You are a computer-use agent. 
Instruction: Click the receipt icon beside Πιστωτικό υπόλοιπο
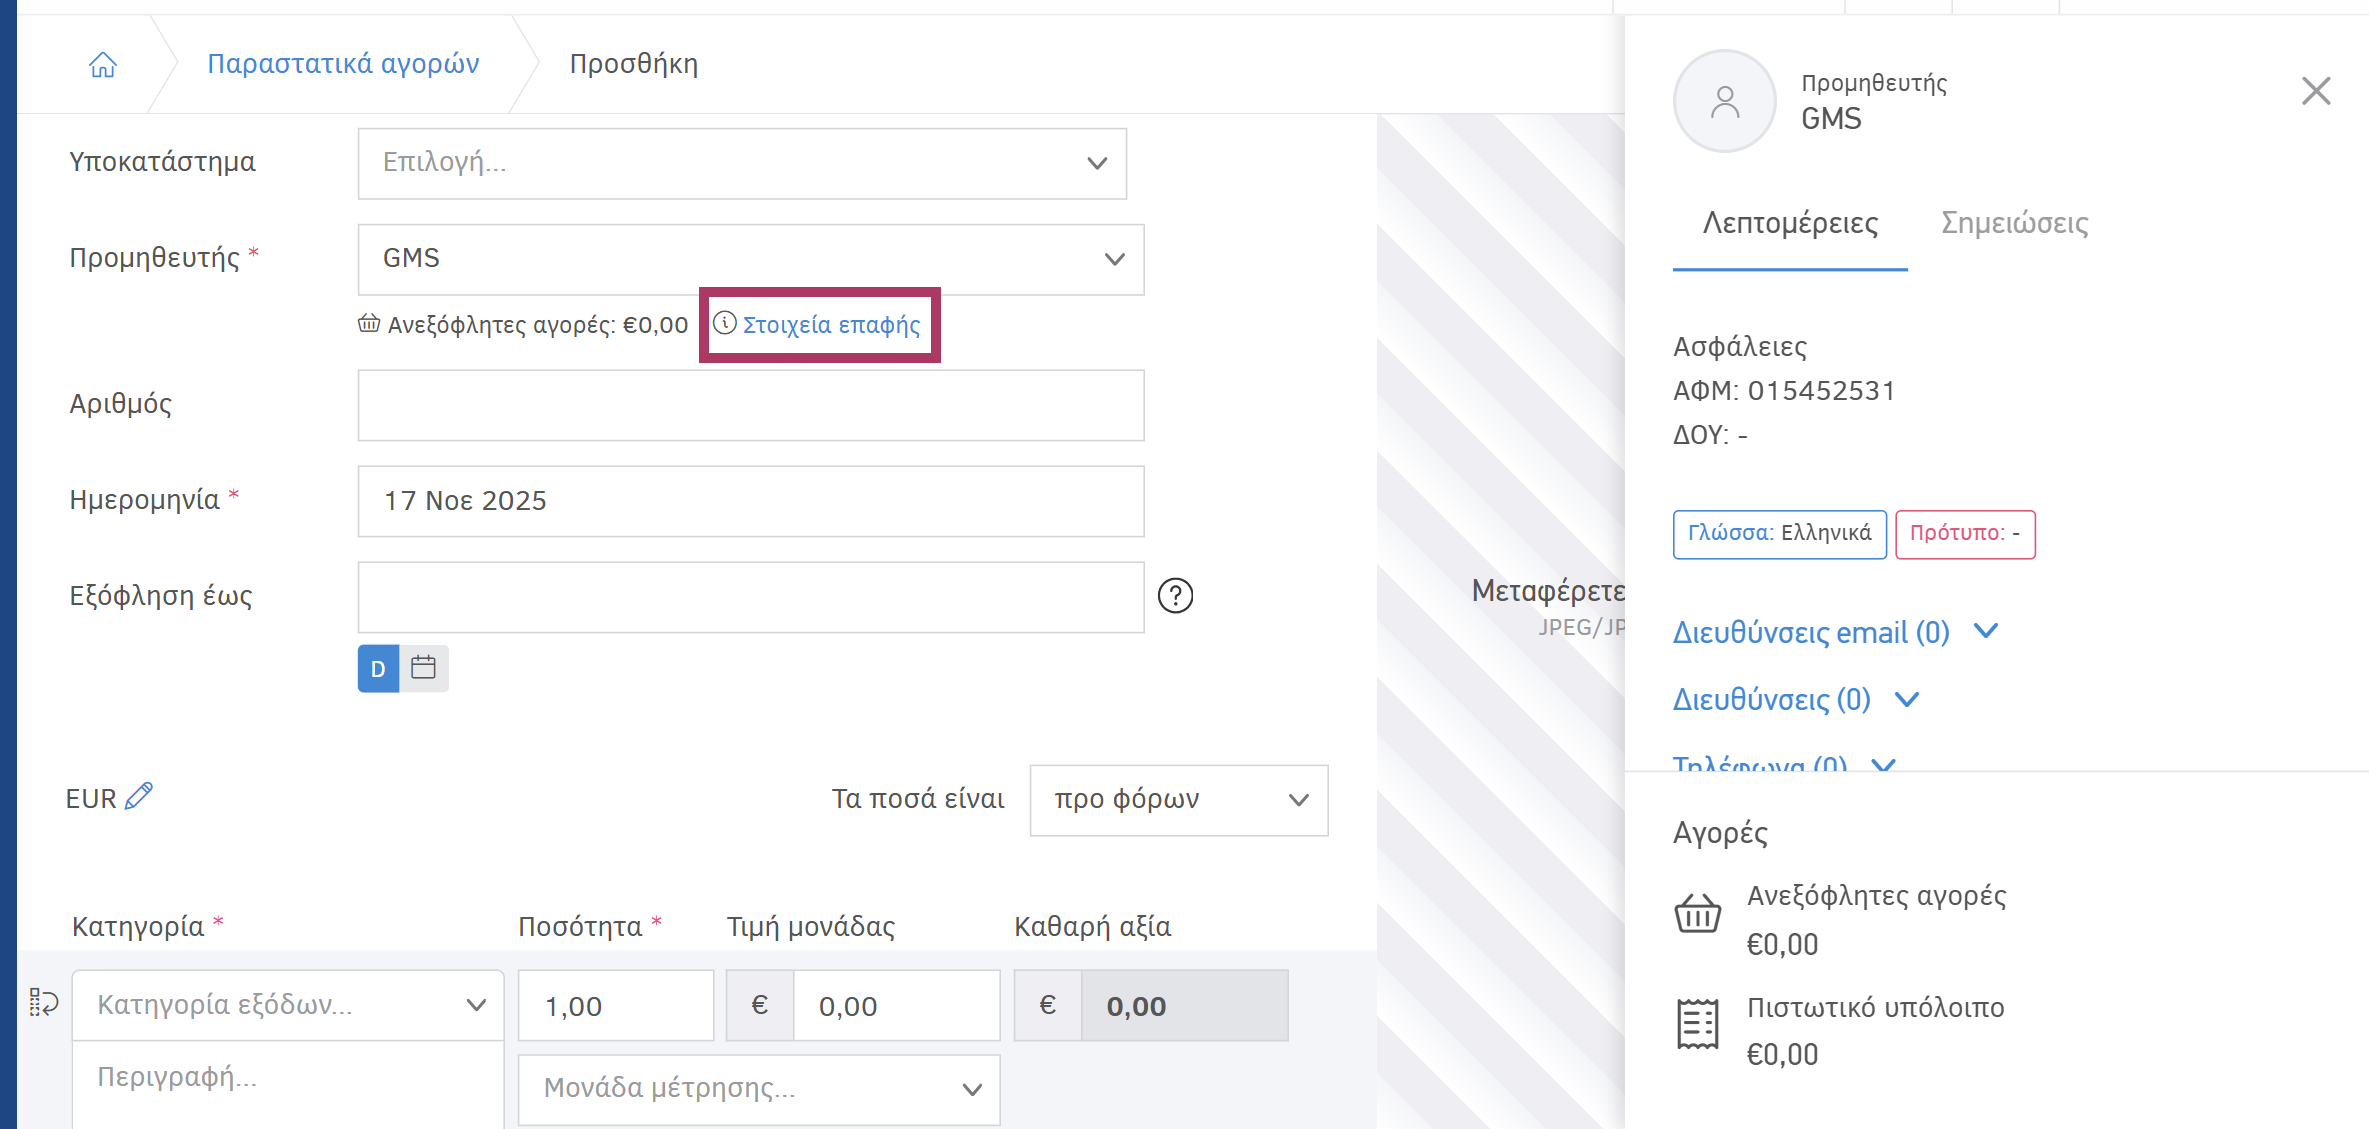pos(1697,1024)
